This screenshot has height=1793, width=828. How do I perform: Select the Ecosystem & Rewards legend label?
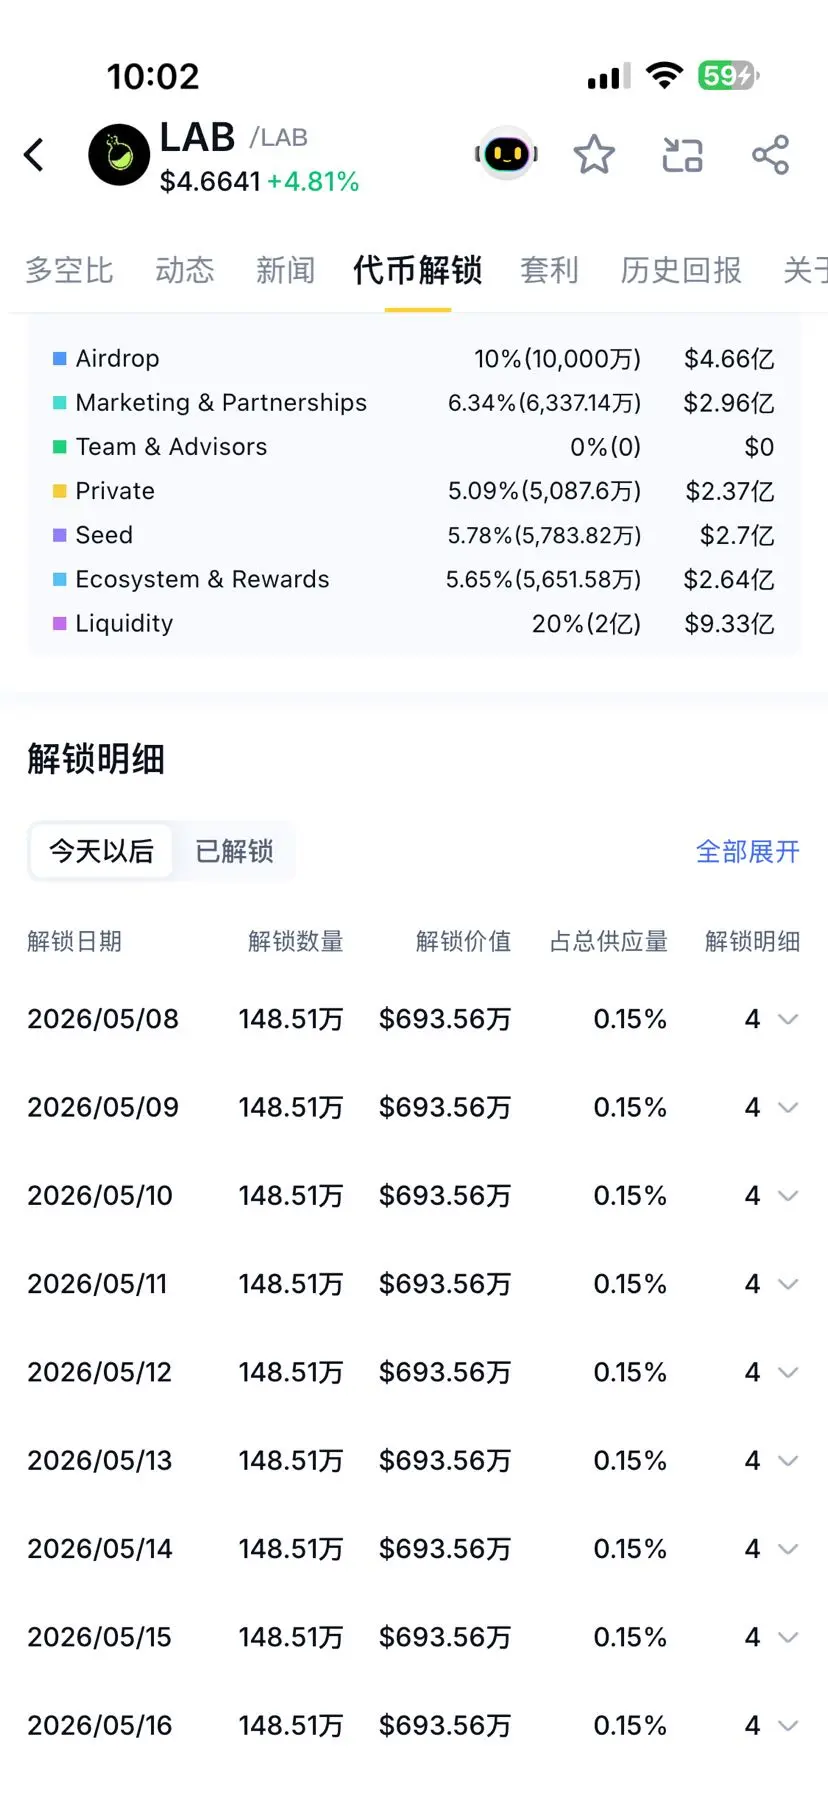tap(202, 579)
